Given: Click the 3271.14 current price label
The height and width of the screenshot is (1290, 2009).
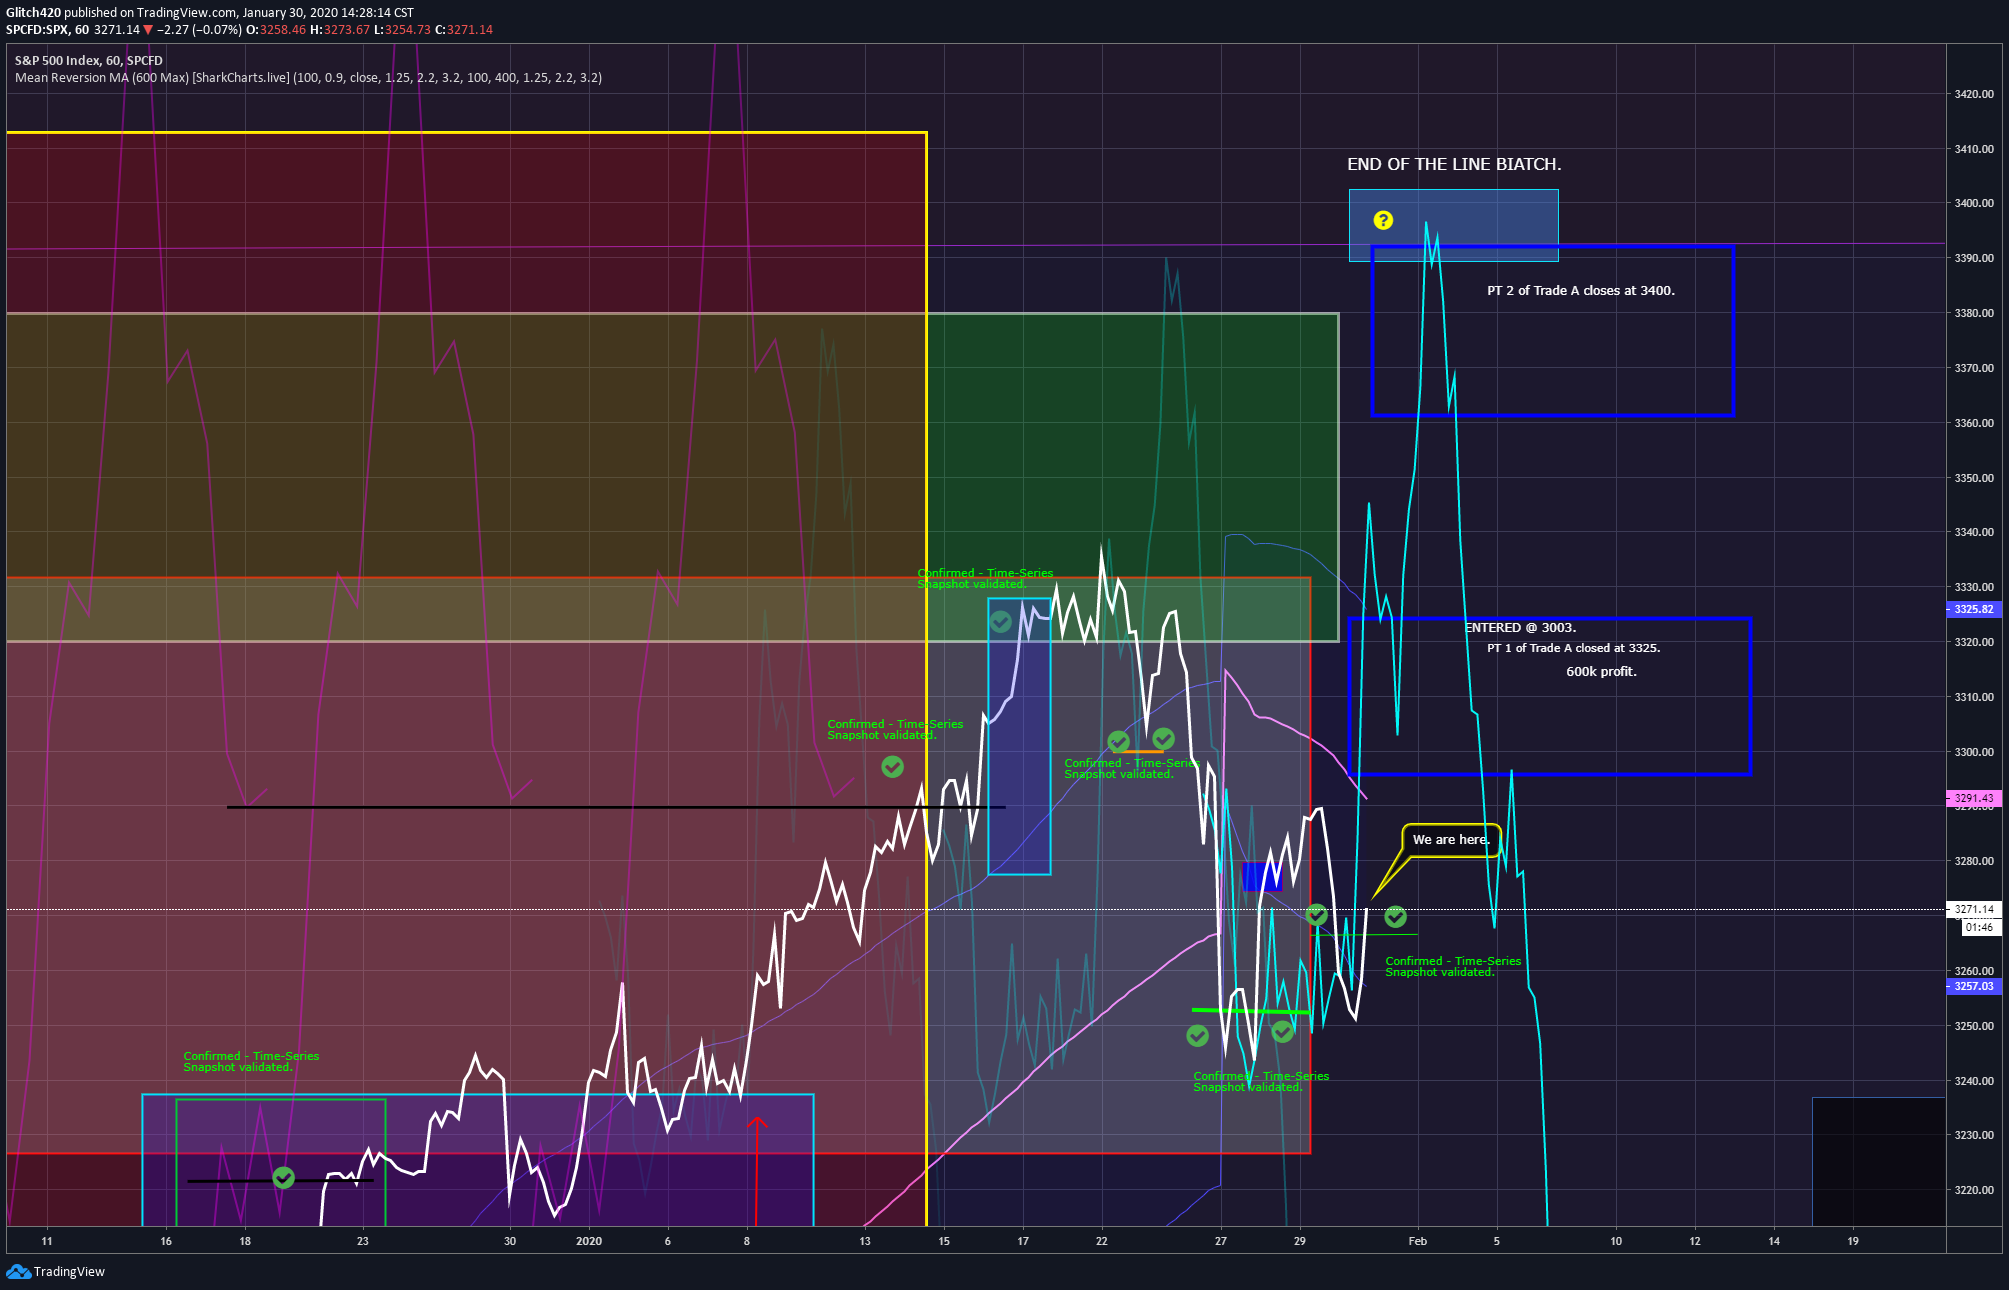Looking at the screenshot, I should click(x=1973, y=909).
